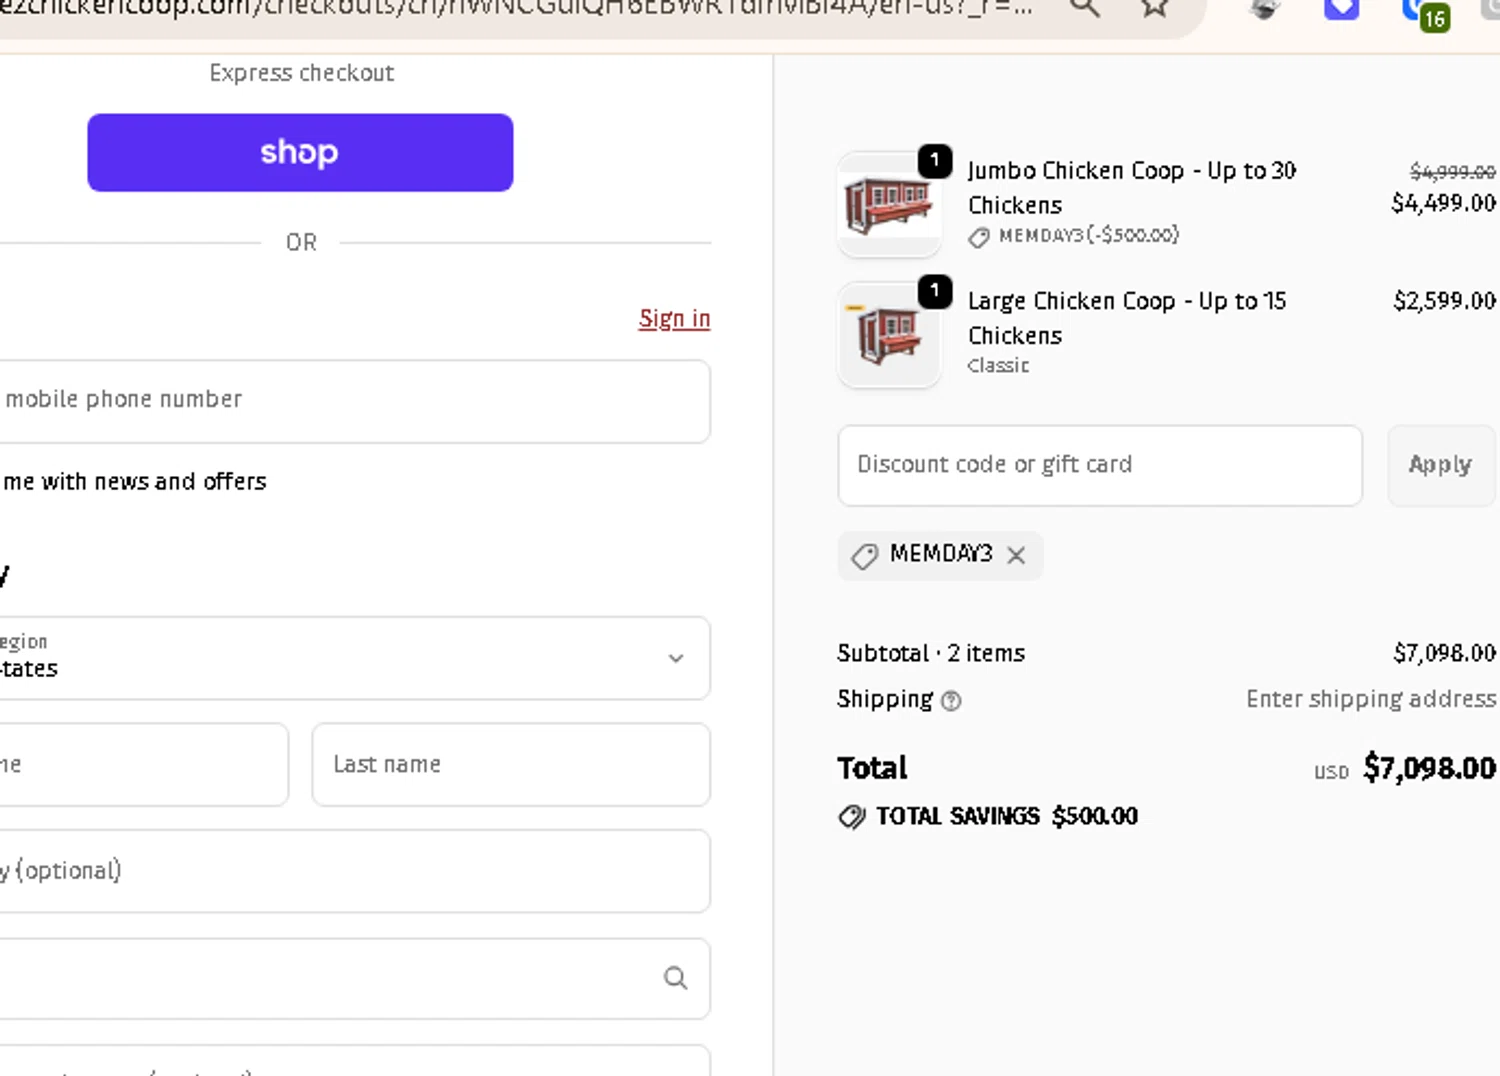Click the 'Express checkout' heading
1500x1076 pixels.
(x=301, y=73)
